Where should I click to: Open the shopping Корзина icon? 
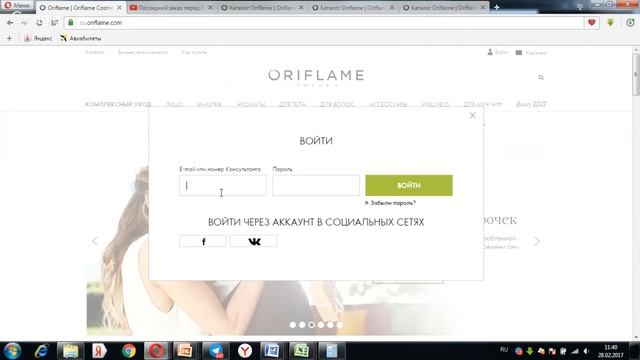531,53
